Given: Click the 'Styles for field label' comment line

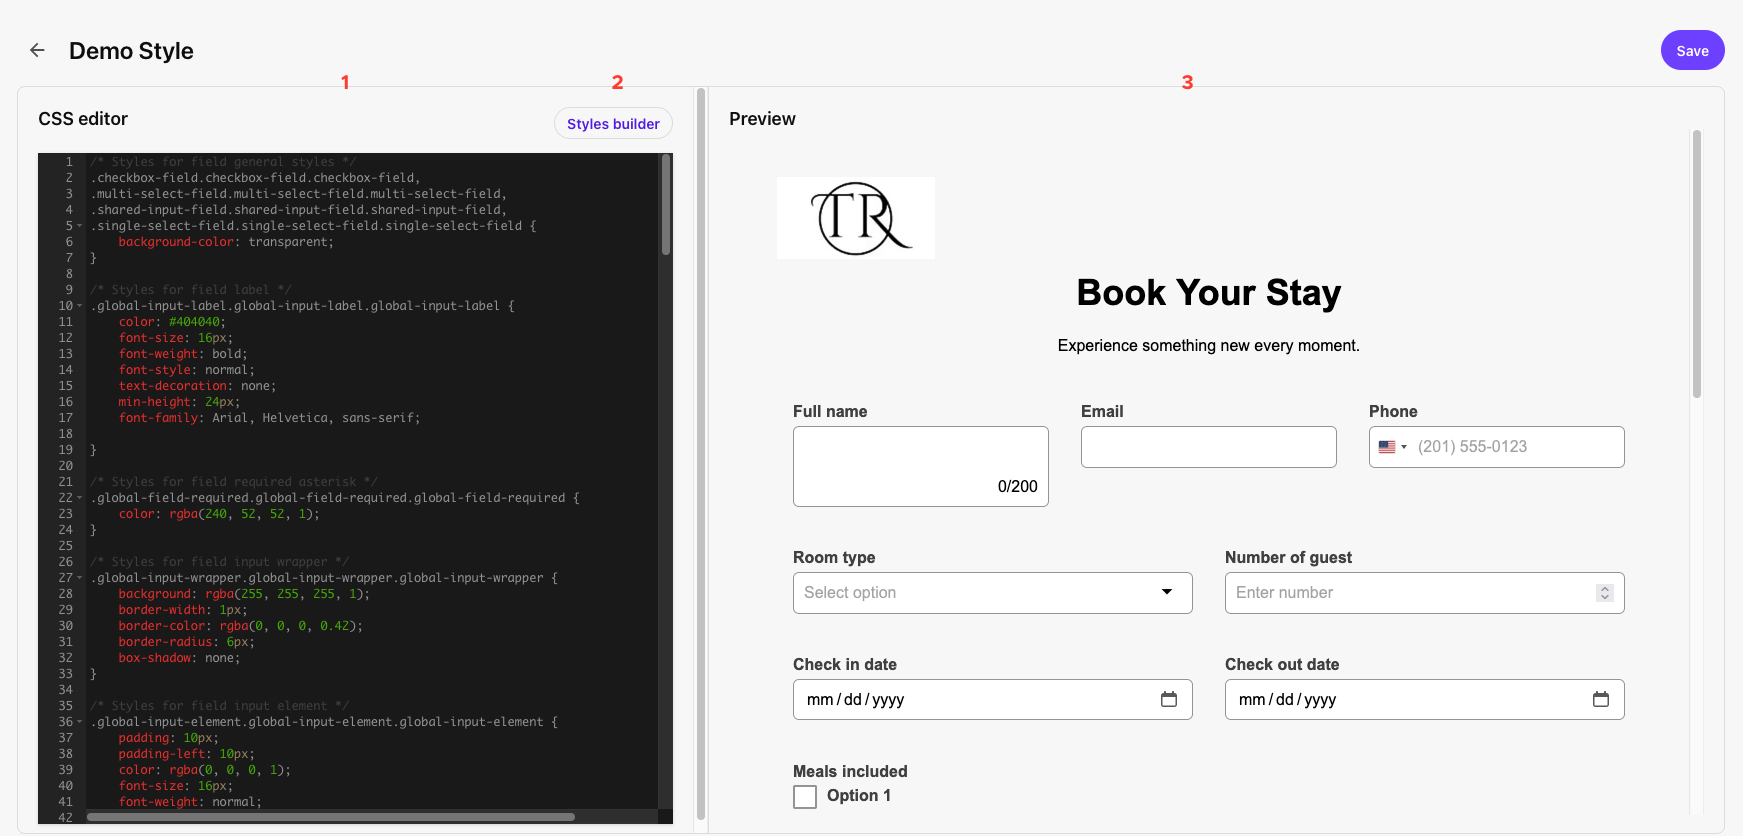Looking at the screenshot, I should pos(191,290).
